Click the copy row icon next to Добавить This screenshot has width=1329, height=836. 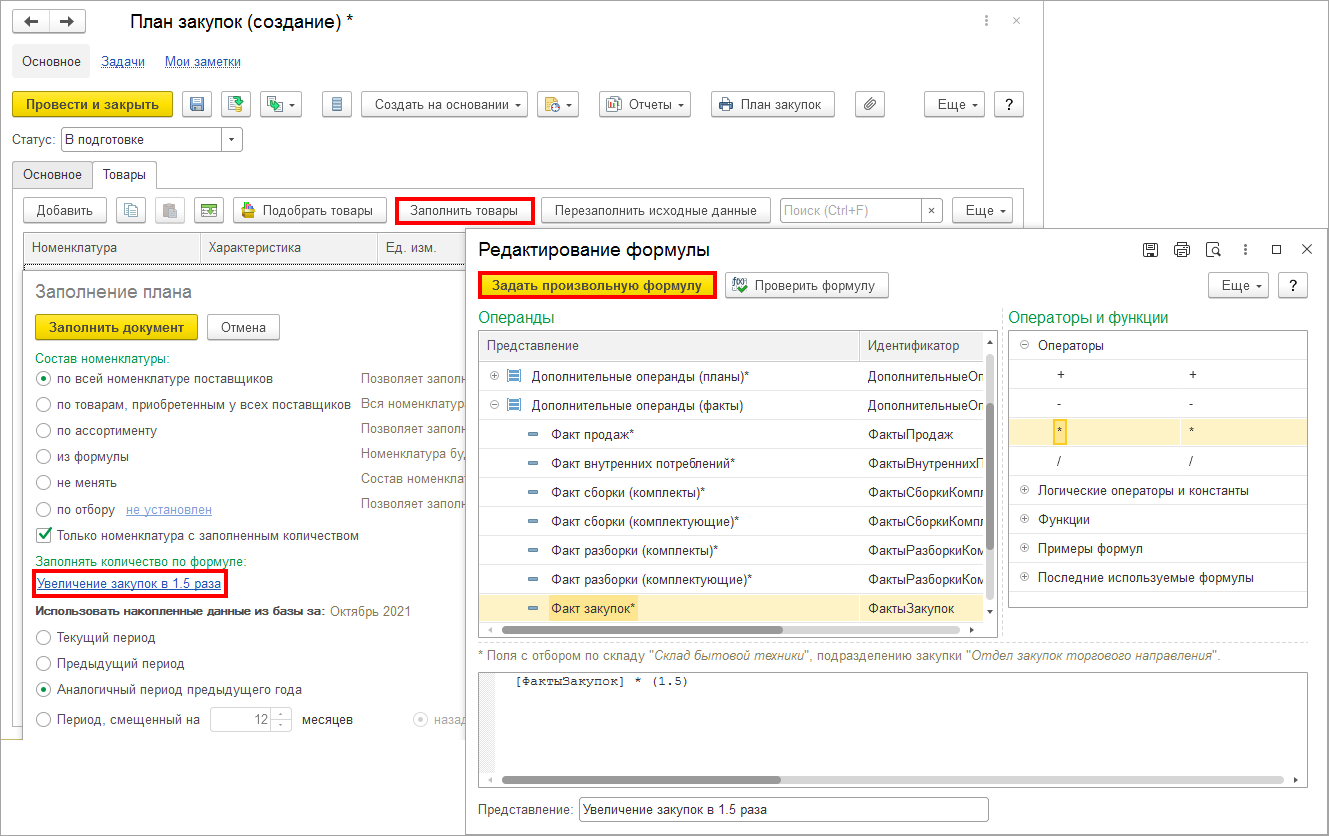tap(131, 210)
